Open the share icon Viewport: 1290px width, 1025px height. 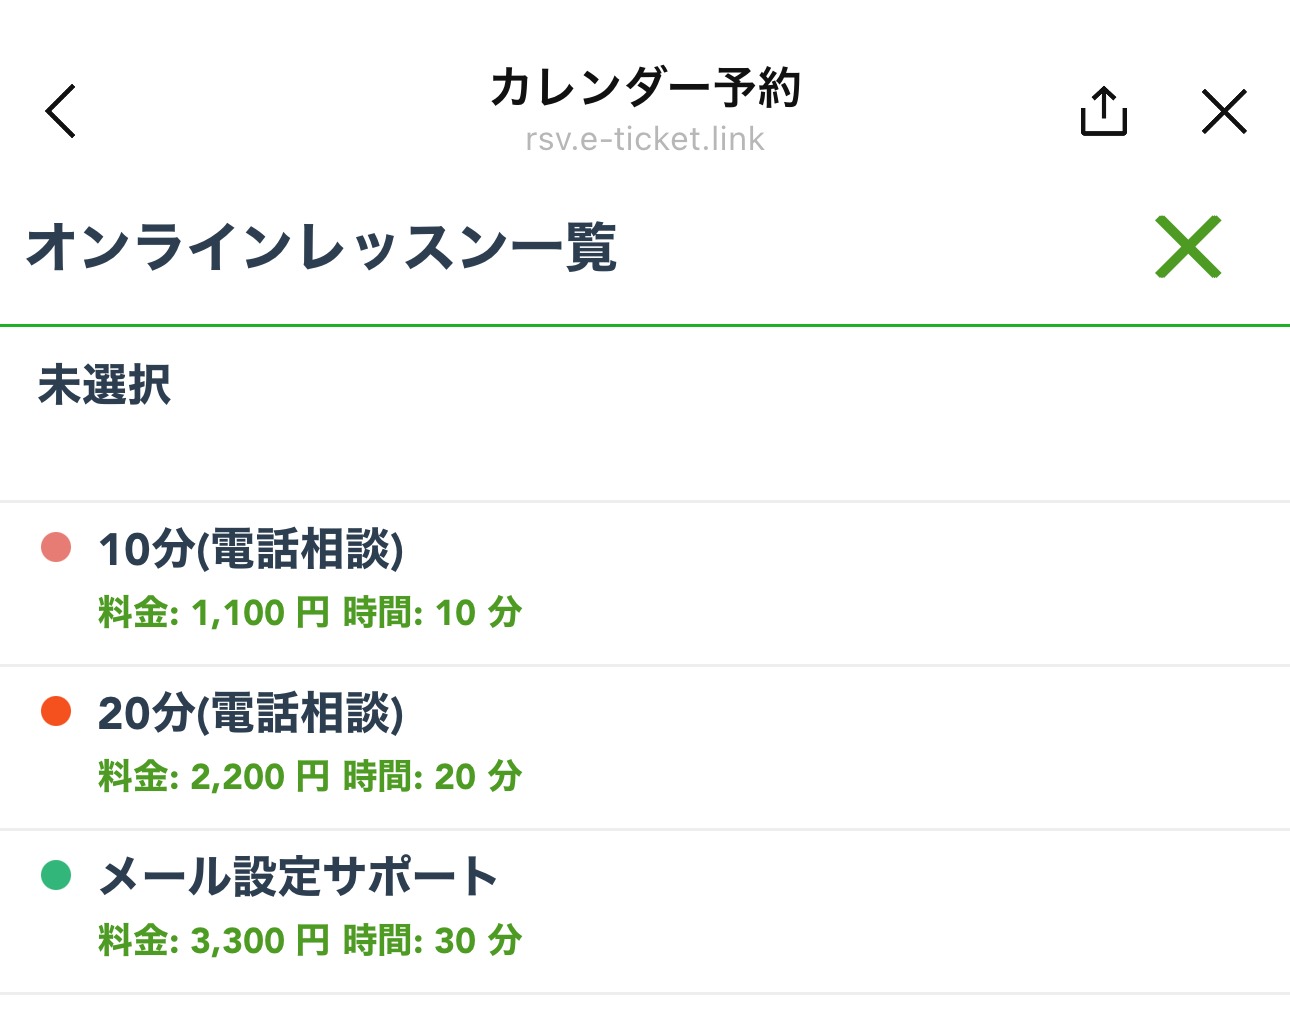[1104, 111]
